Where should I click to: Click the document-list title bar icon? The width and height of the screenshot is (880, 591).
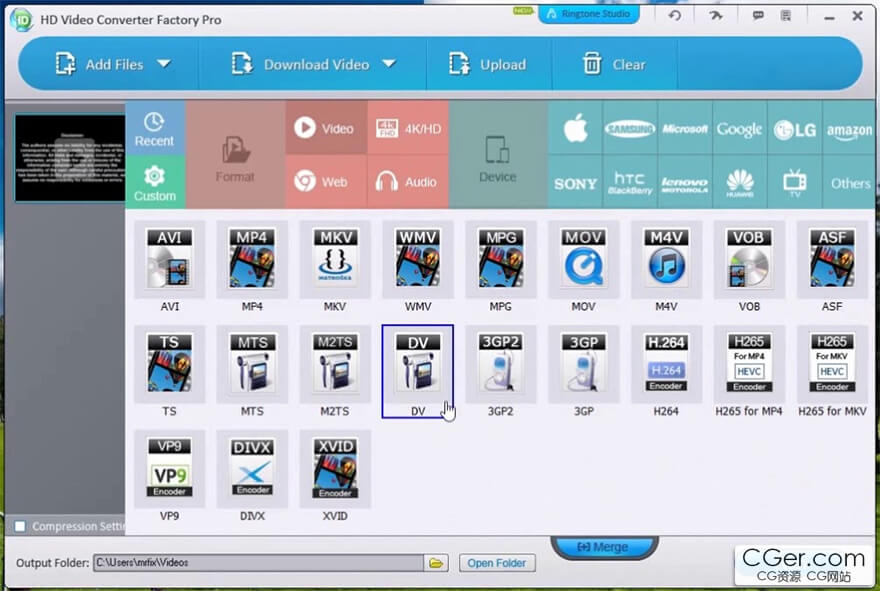click(x=786, y=15)
